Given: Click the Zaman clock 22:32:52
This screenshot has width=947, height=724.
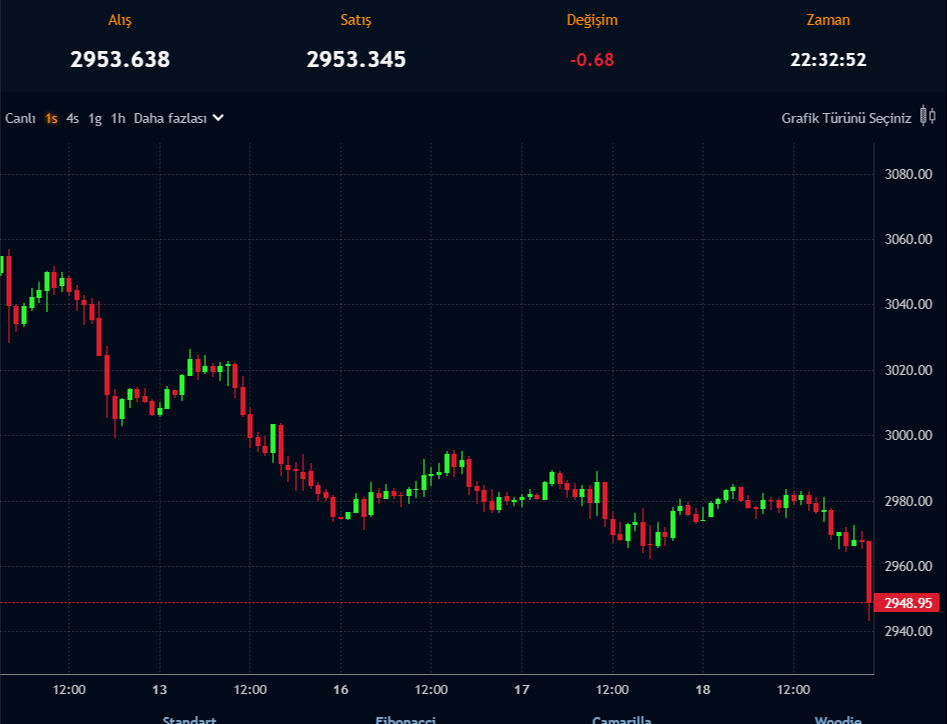Looking at the screenshot, I should coord(828,59).
